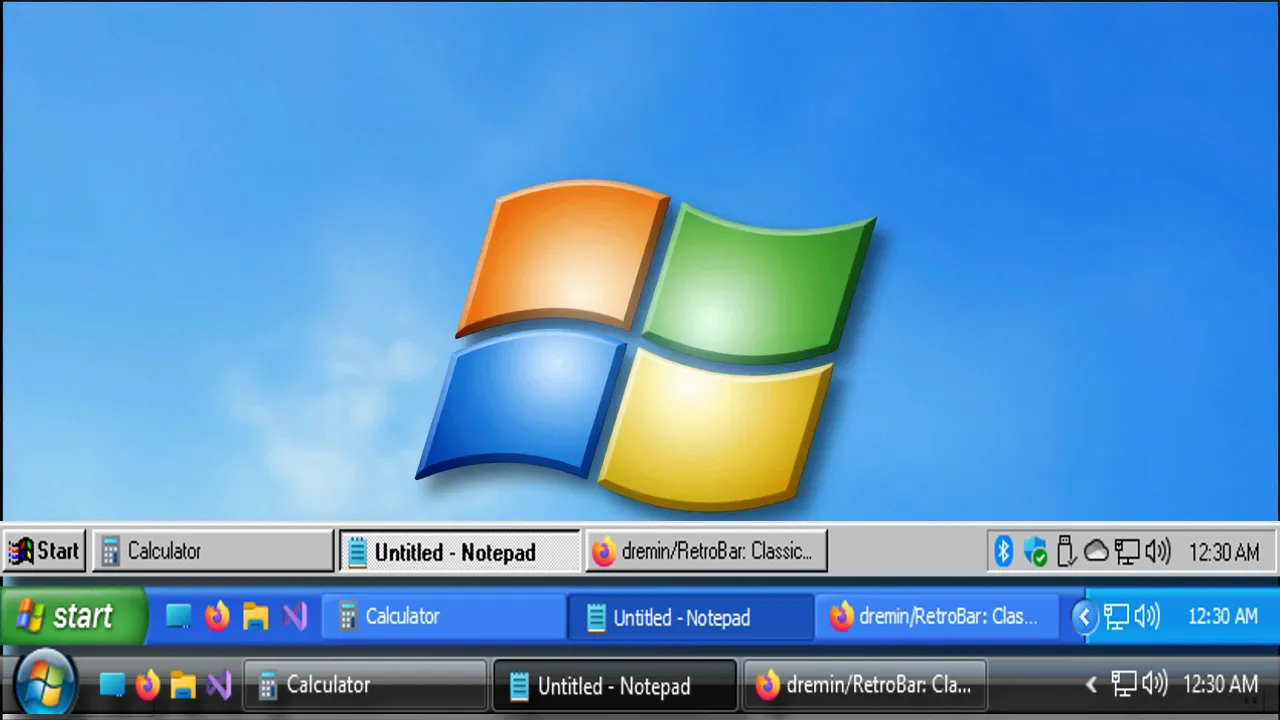Launch Firefox from the XP quick launch
Screen dimensions: 1280x720
pyautogui.click(x=217, y=617)
